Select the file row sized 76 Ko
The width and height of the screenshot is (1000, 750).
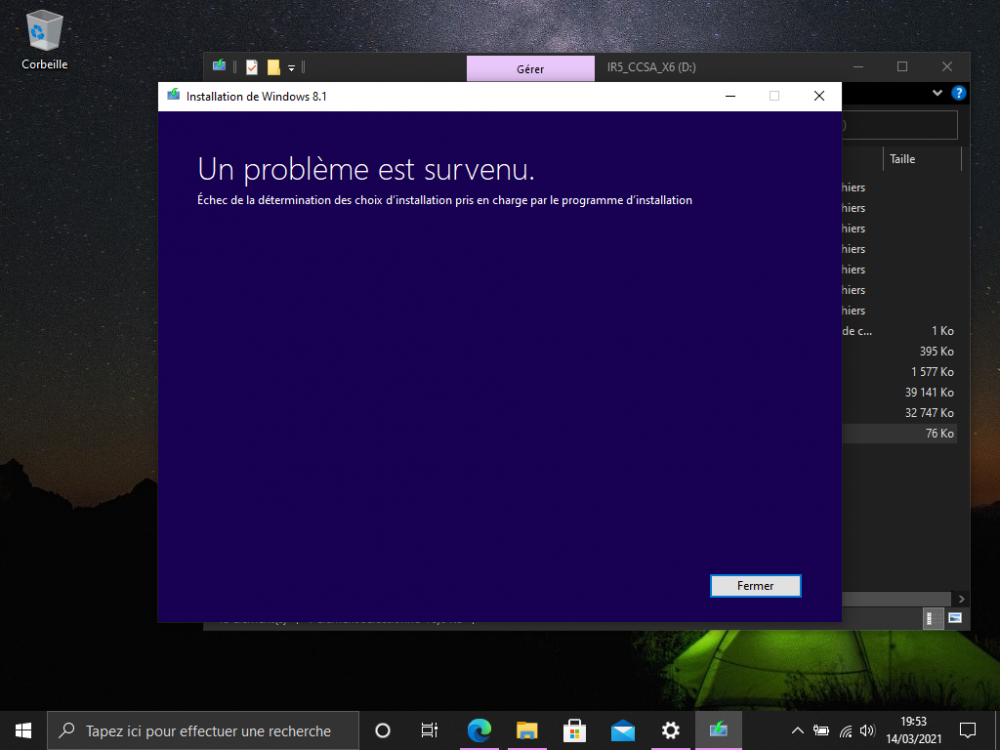click(x=899, y=433)
